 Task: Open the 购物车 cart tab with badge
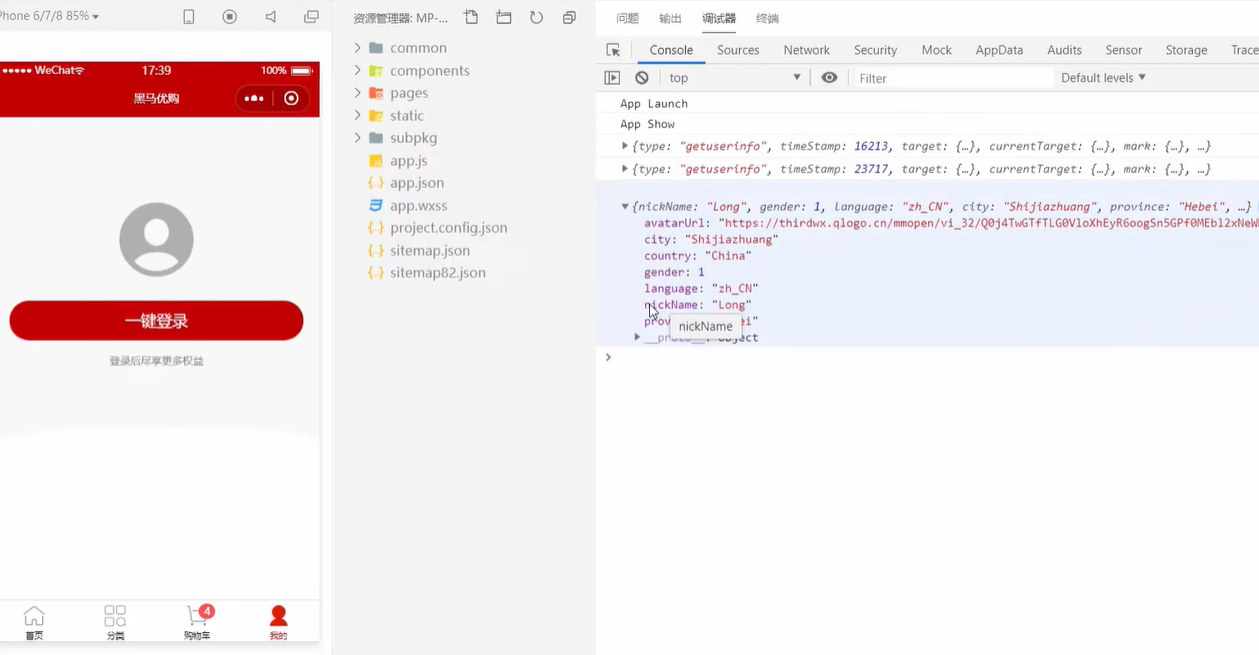click(197, 621)
